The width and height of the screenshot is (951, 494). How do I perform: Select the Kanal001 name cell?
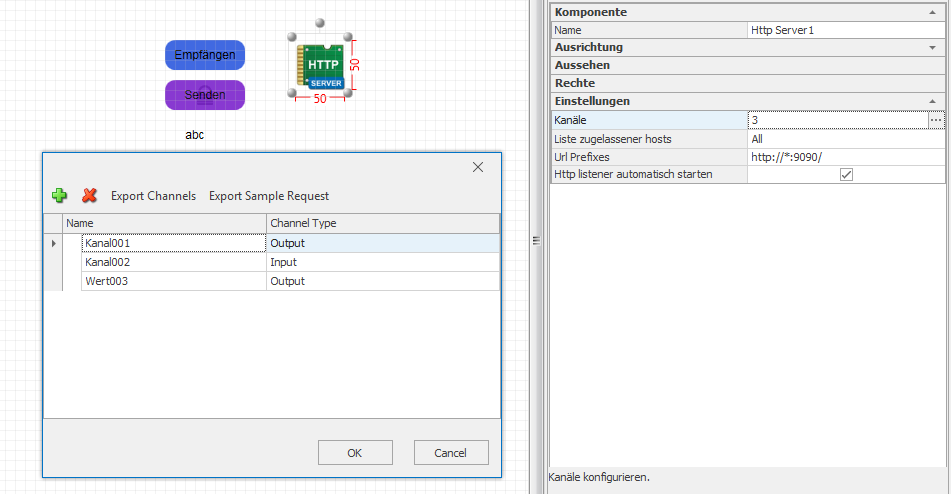173,243
